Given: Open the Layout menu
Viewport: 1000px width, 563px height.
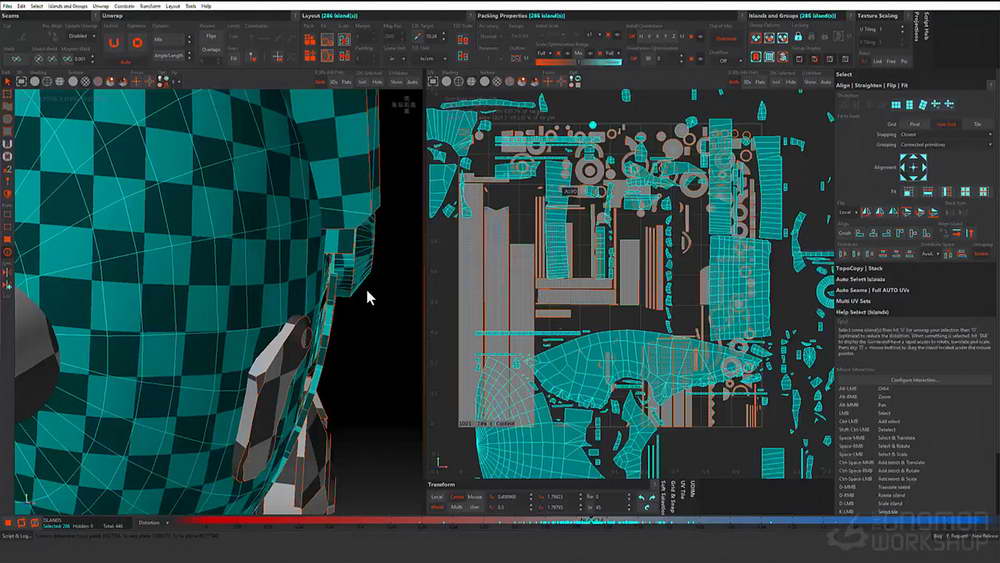Looking at the screenshot, I should 173,6.
